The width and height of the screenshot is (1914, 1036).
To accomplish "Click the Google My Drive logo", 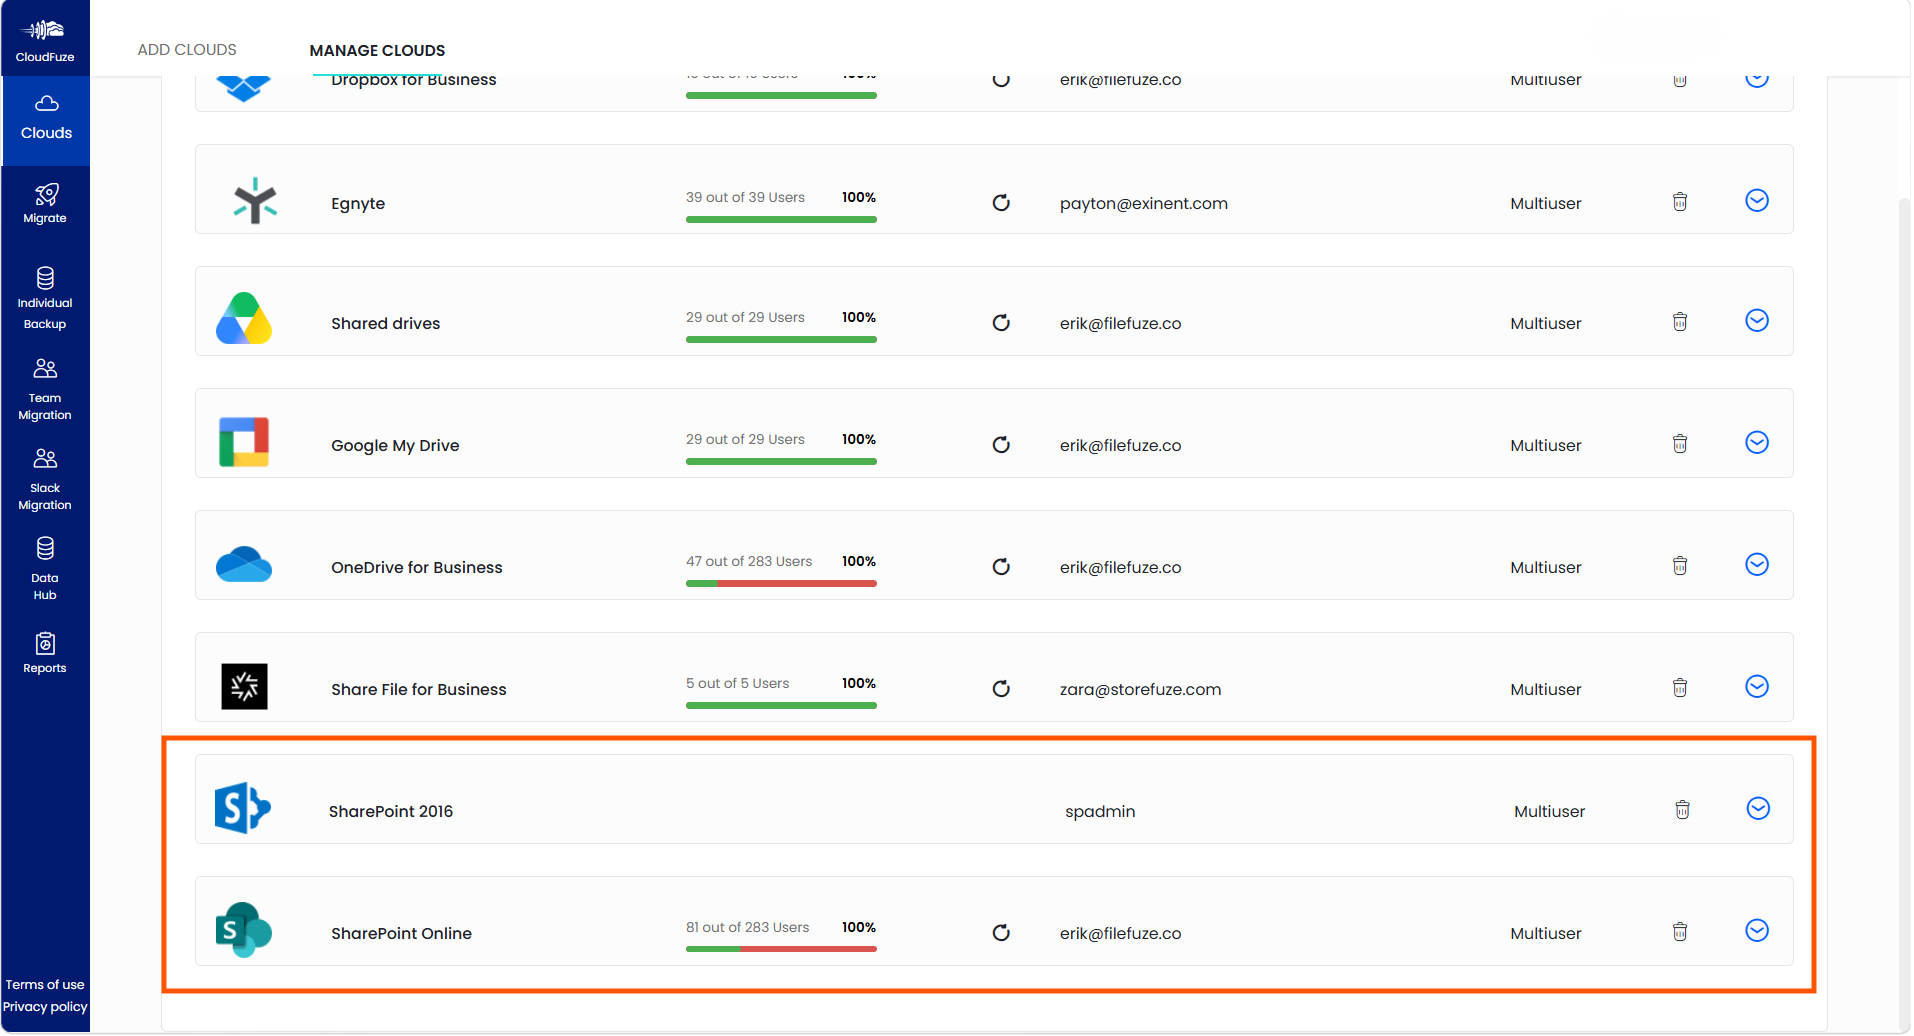I will pos(244,442).
